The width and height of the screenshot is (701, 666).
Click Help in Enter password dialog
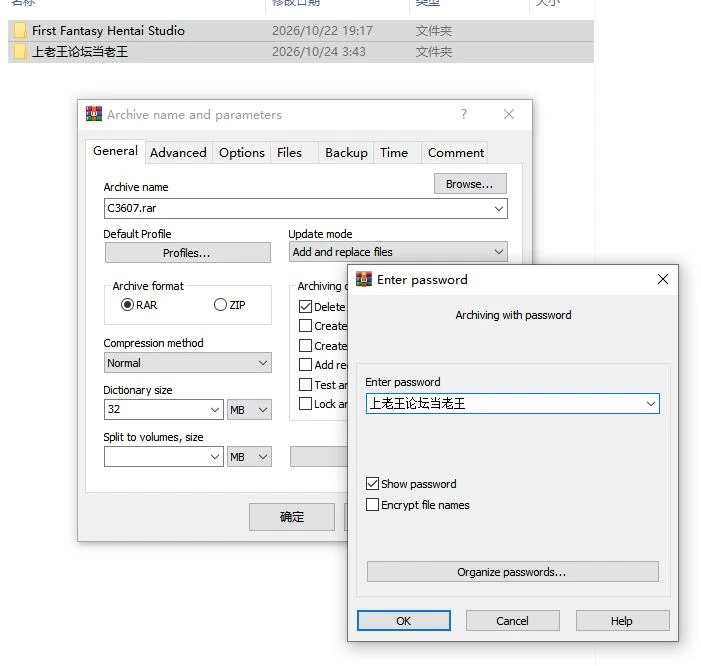click(x=622, y=621)
